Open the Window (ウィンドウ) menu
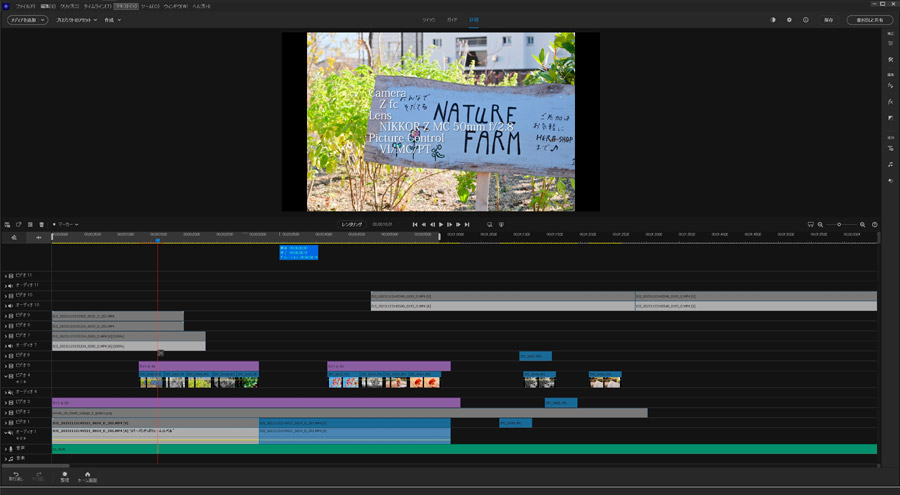Image resolution: width=900 pixels, height=495 pixels. [x=176, y=6]
